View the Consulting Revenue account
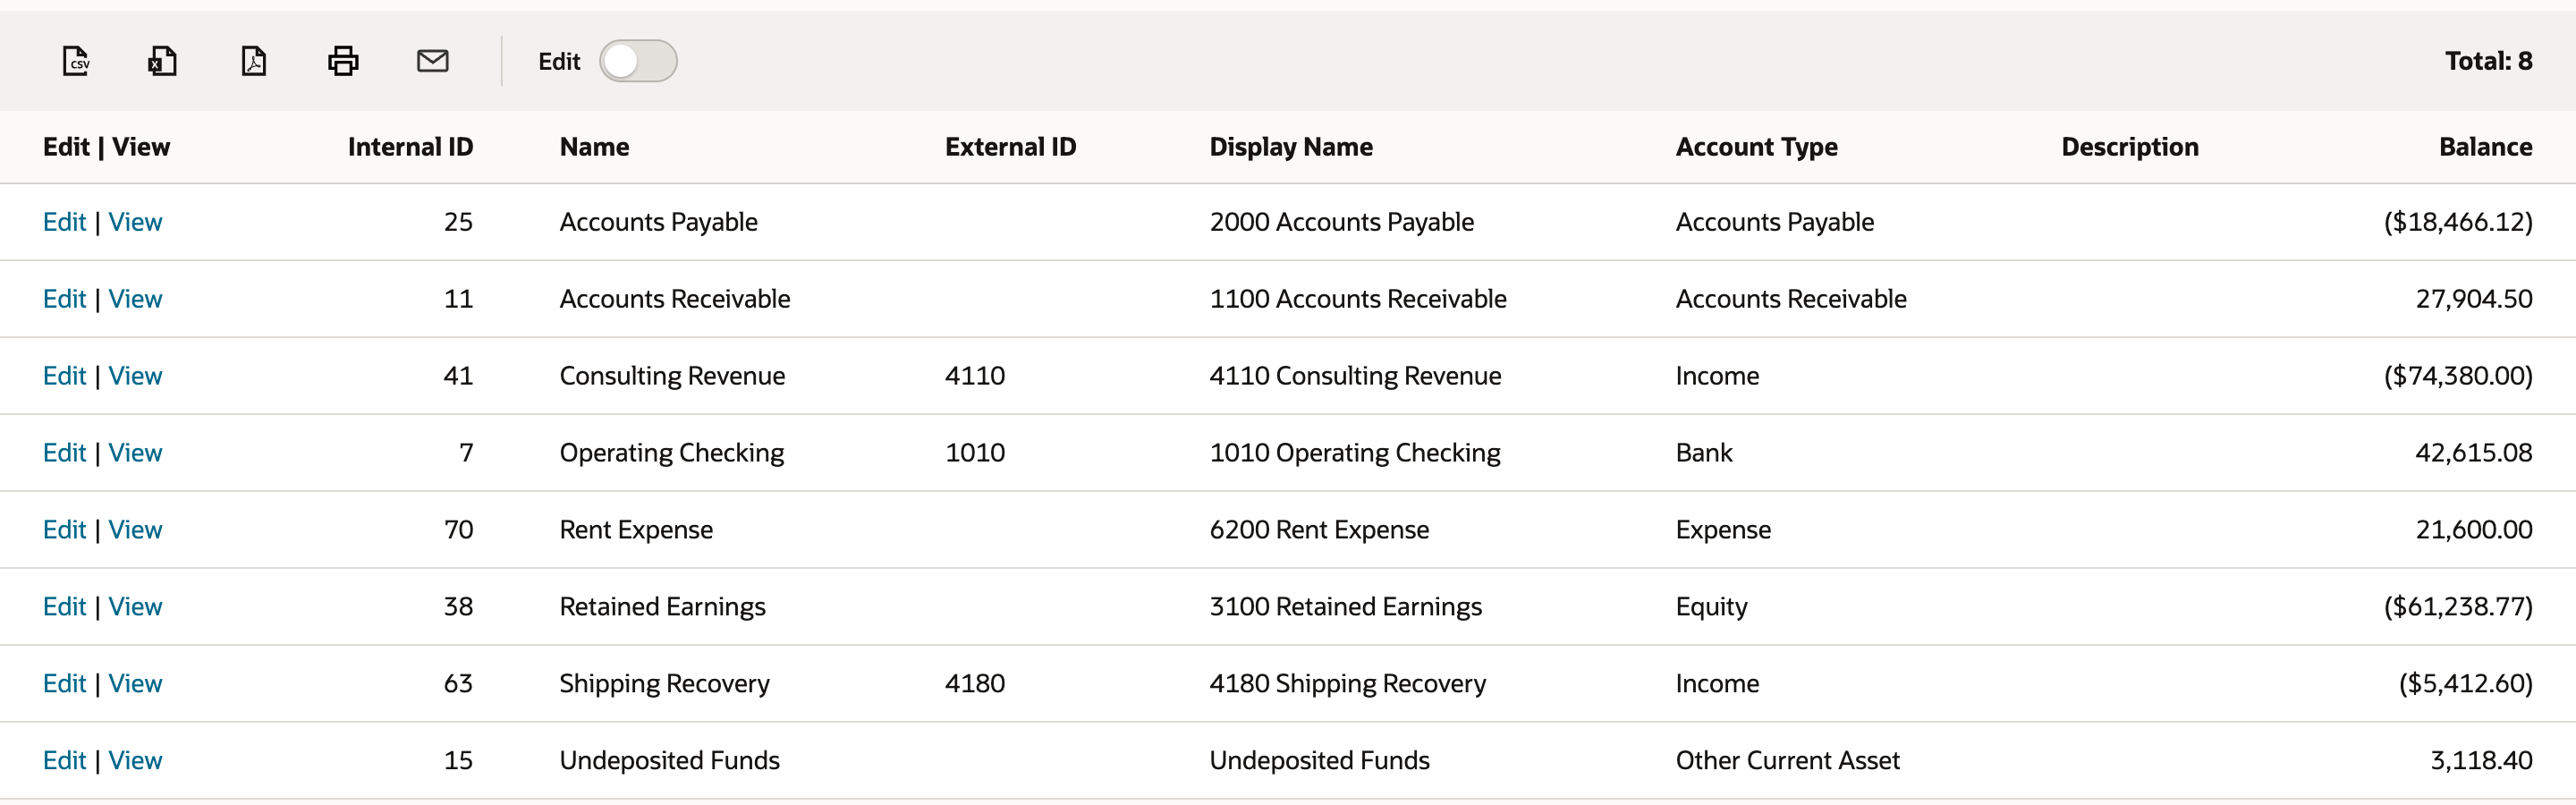Image resolution: width=2576 pixels, height=805 pixels. 135,376
